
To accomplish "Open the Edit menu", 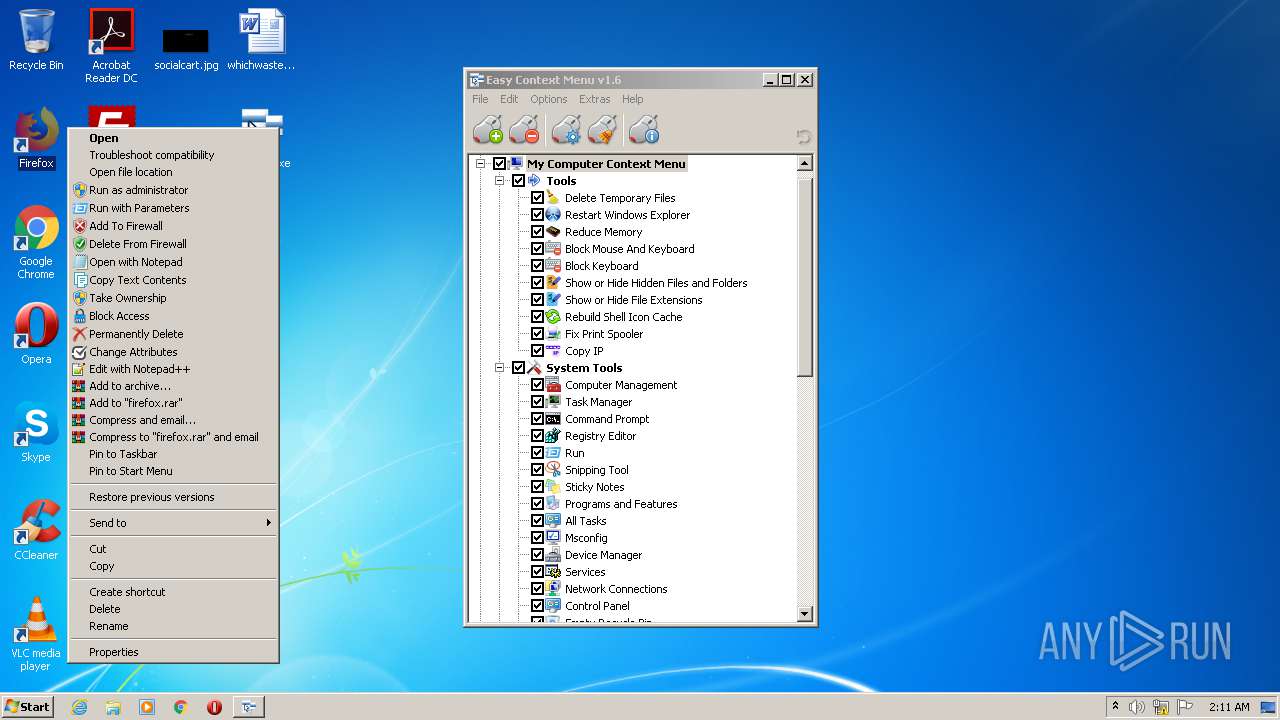I will [x=509, y=99].
